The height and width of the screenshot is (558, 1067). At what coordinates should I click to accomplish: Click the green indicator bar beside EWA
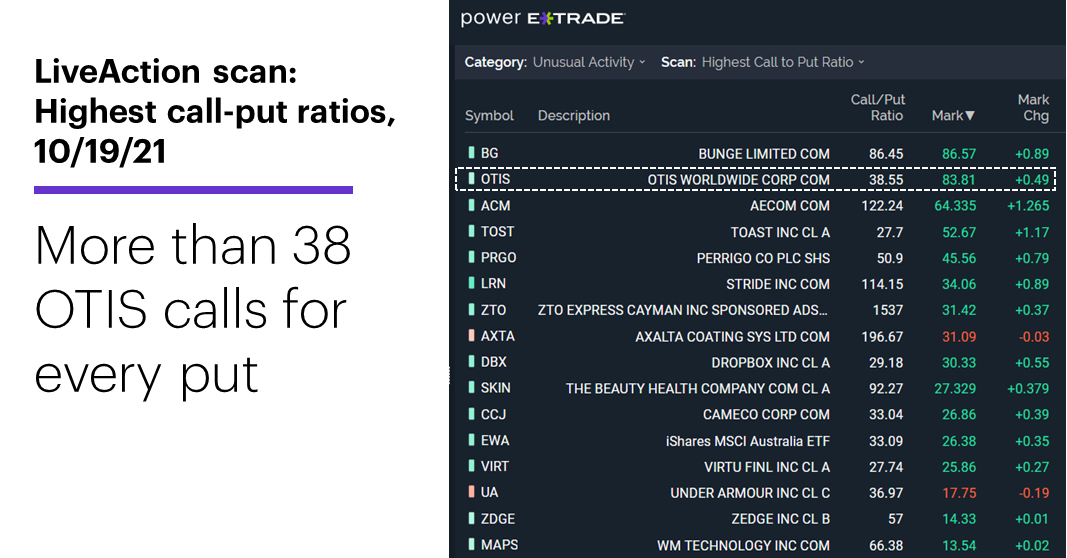[471, 440]
